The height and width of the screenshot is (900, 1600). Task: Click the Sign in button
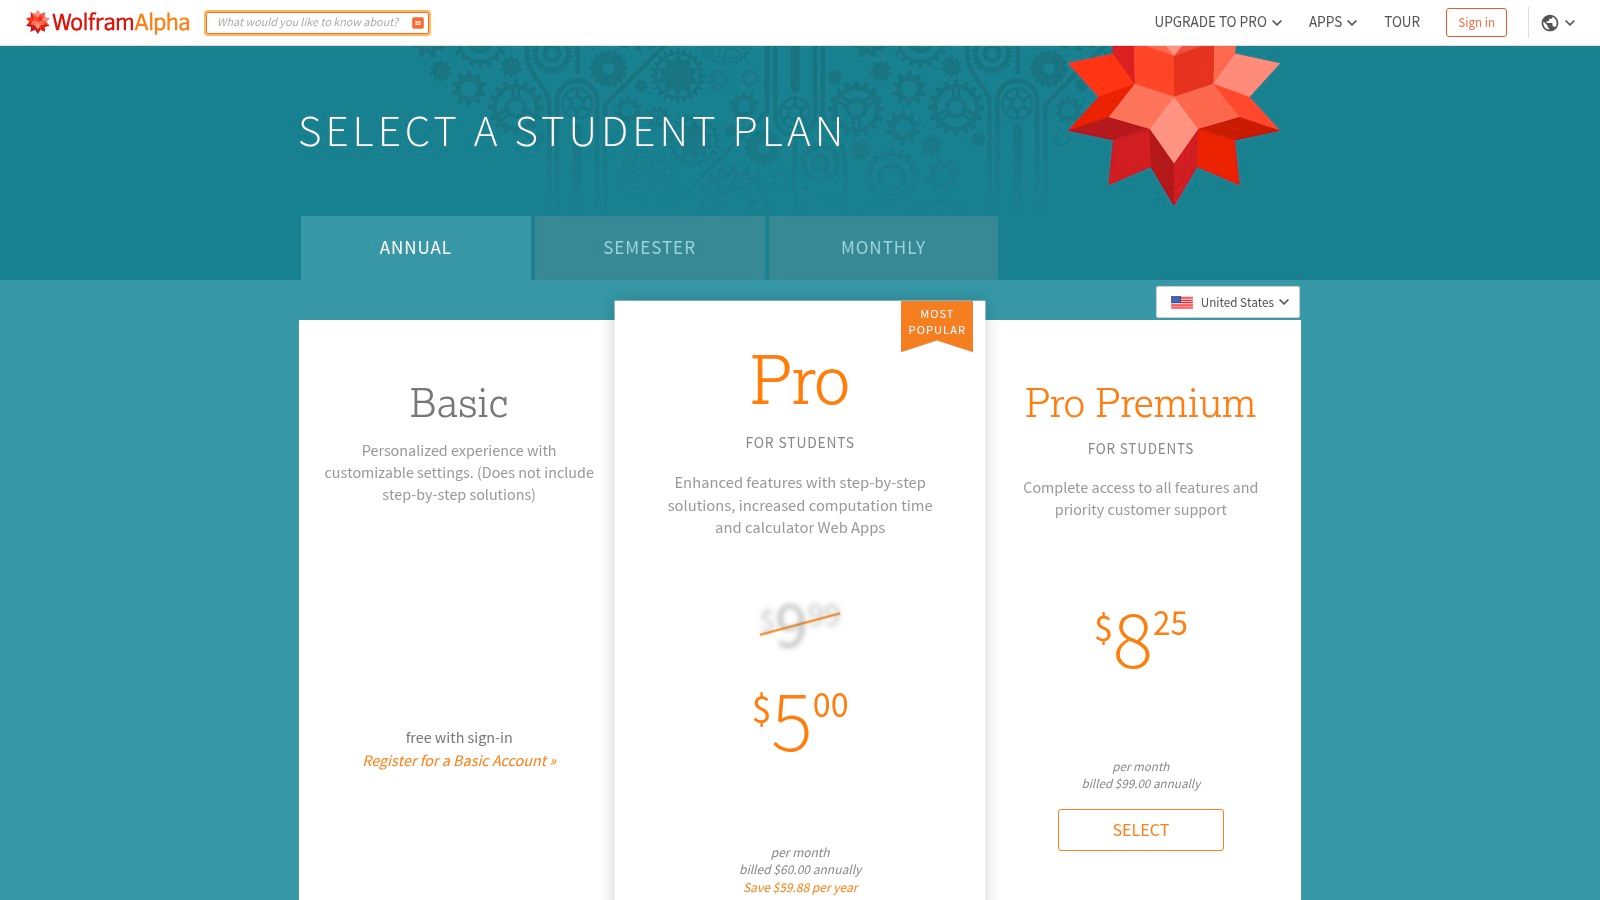1476,23
